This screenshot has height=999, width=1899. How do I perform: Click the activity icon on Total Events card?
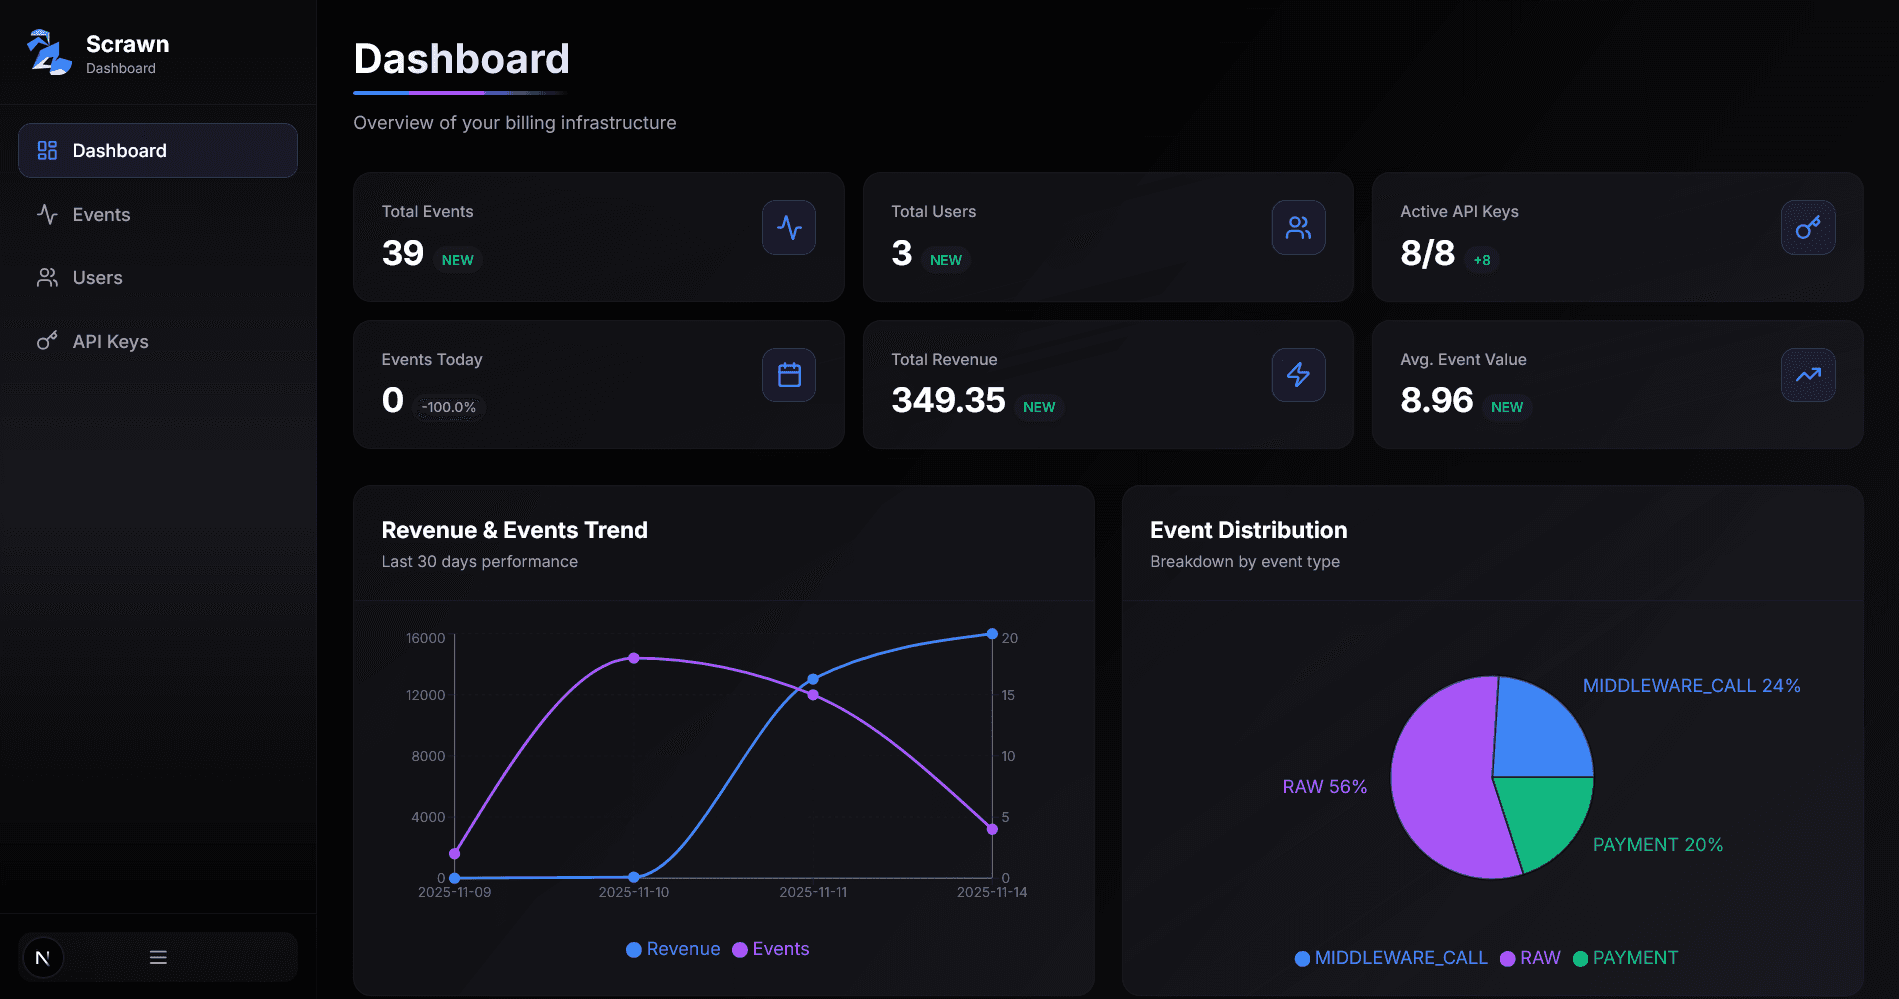pyautogui.click(x=789, y=227)
